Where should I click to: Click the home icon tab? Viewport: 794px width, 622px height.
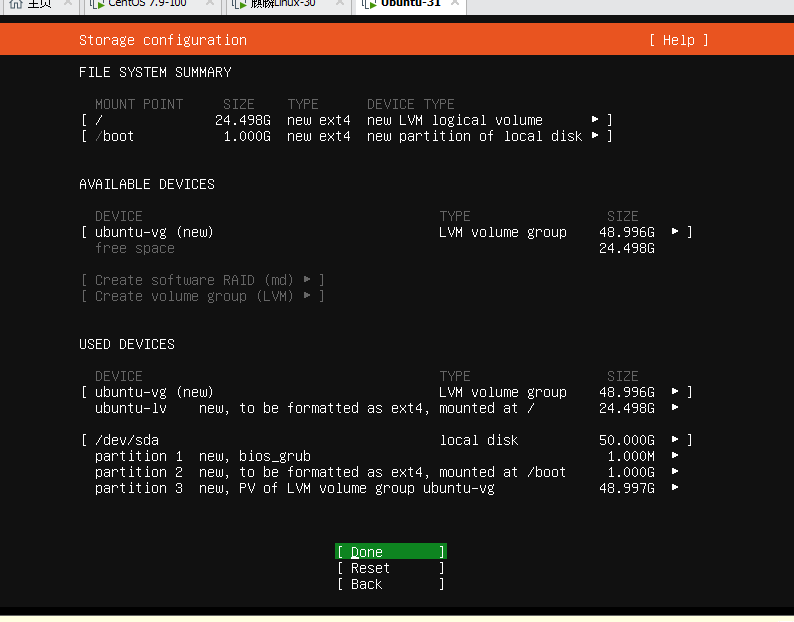[x=30, y=4]
